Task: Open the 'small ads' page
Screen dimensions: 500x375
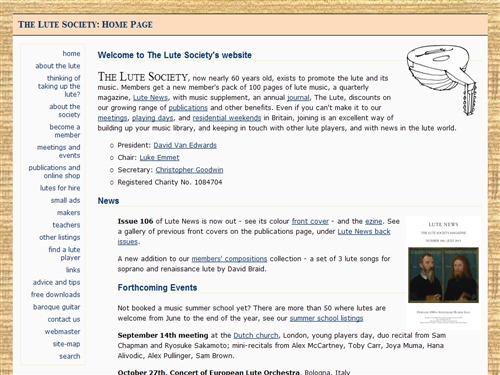Action: point(65,200)
